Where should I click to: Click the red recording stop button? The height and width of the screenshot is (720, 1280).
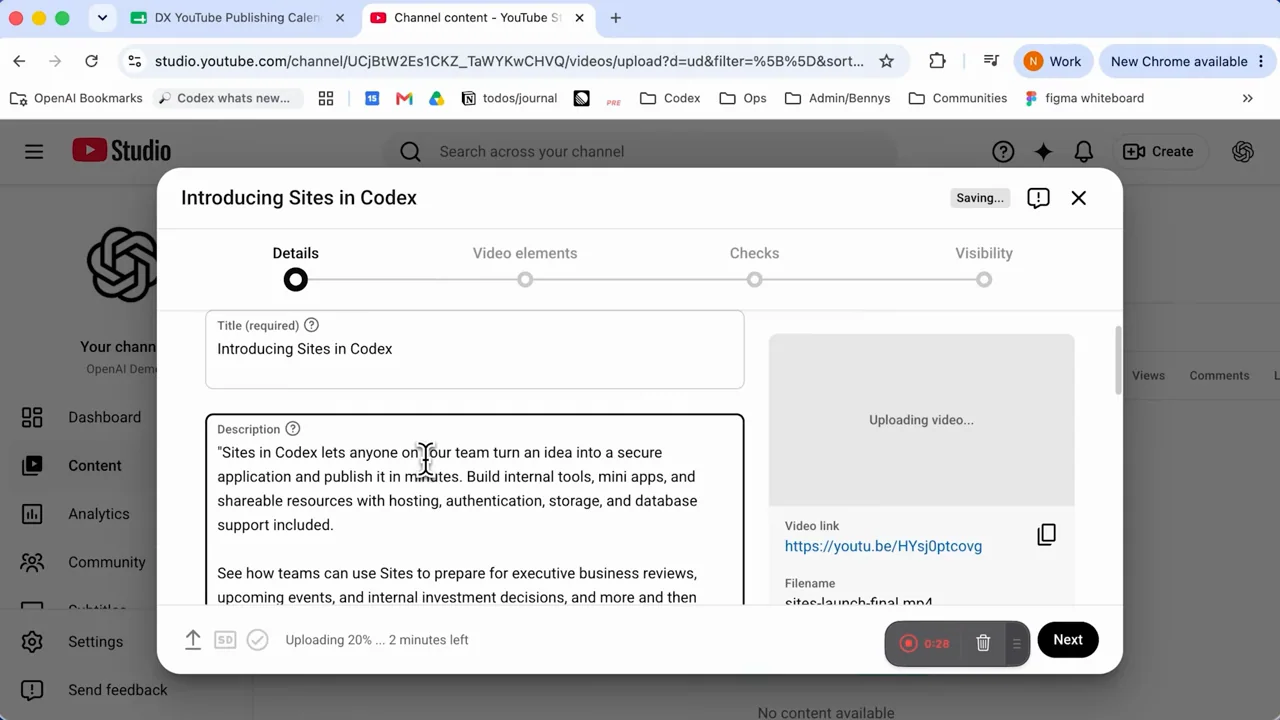point(909,644)
